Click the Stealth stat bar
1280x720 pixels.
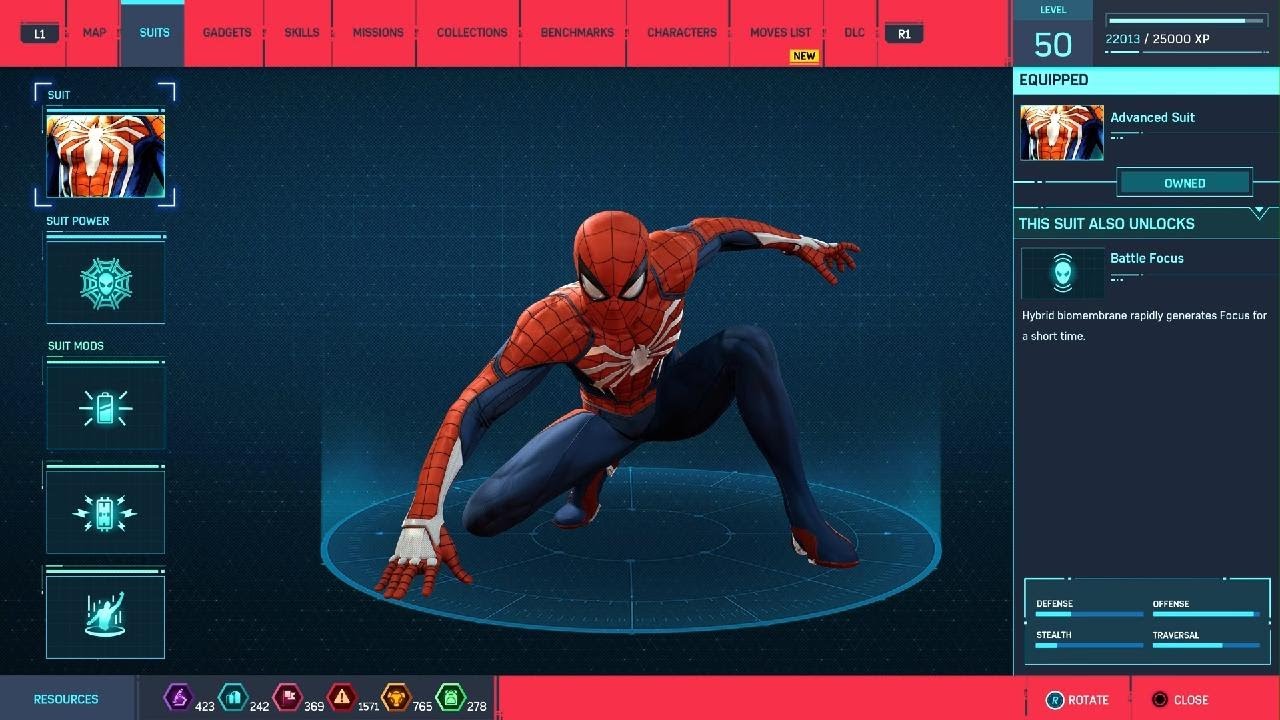coord(1089,645)
